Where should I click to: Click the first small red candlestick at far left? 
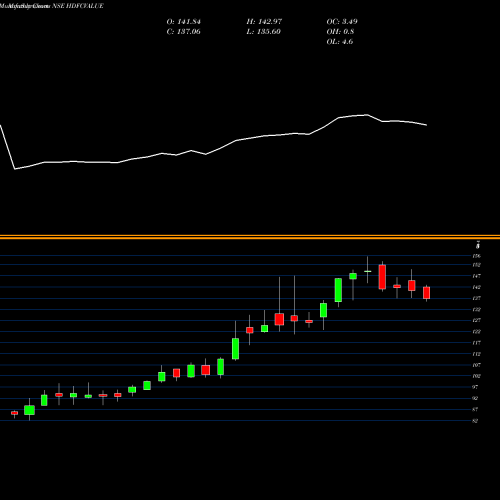click(x=14, y=413)
